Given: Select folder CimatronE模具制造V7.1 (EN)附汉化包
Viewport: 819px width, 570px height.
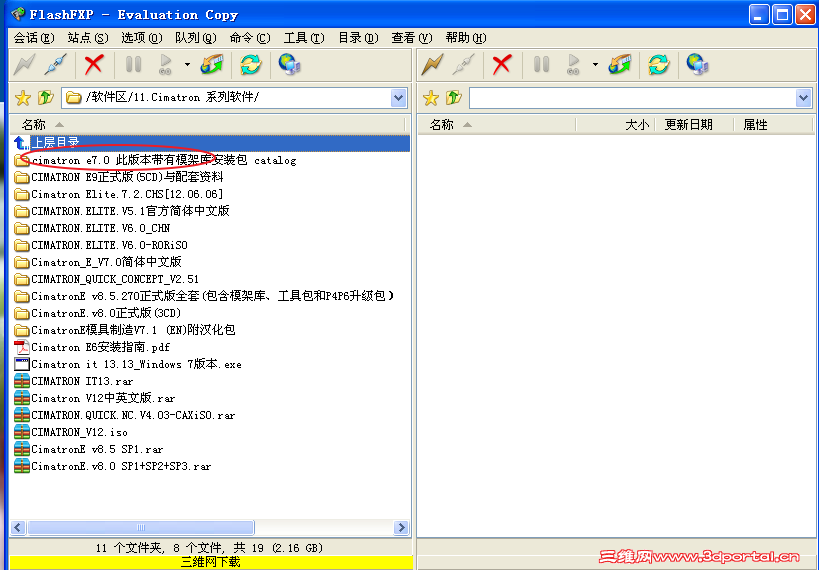Looking at the screenshot, I should tap(125, 330).
